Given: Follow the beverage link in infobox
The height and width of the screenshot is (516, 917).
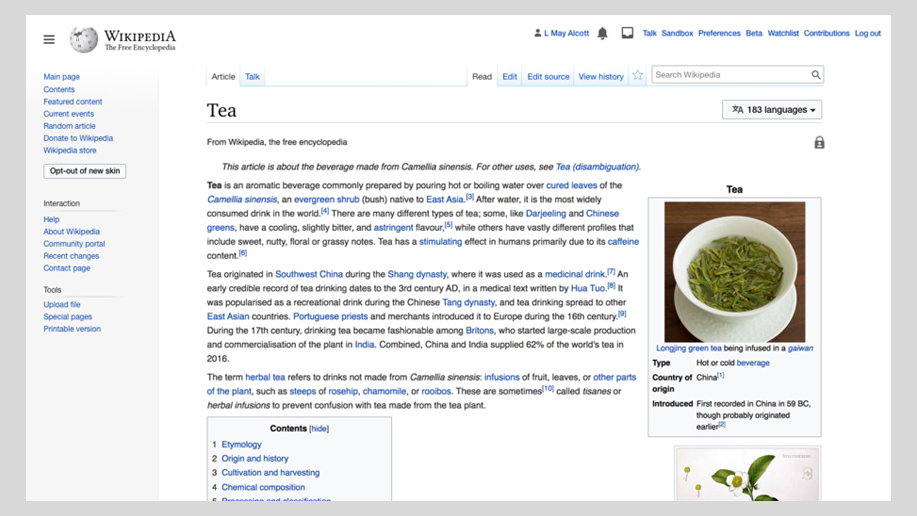Looking at the screenshot, I should tap(753, 363).
